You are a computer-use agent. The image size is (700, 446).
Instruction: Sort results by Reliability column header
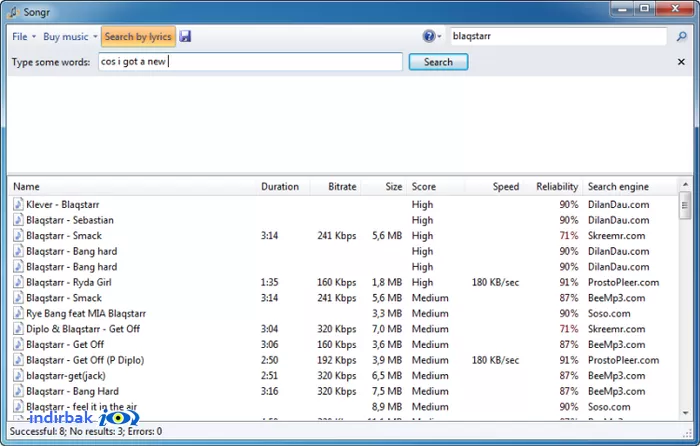(556, 187)
